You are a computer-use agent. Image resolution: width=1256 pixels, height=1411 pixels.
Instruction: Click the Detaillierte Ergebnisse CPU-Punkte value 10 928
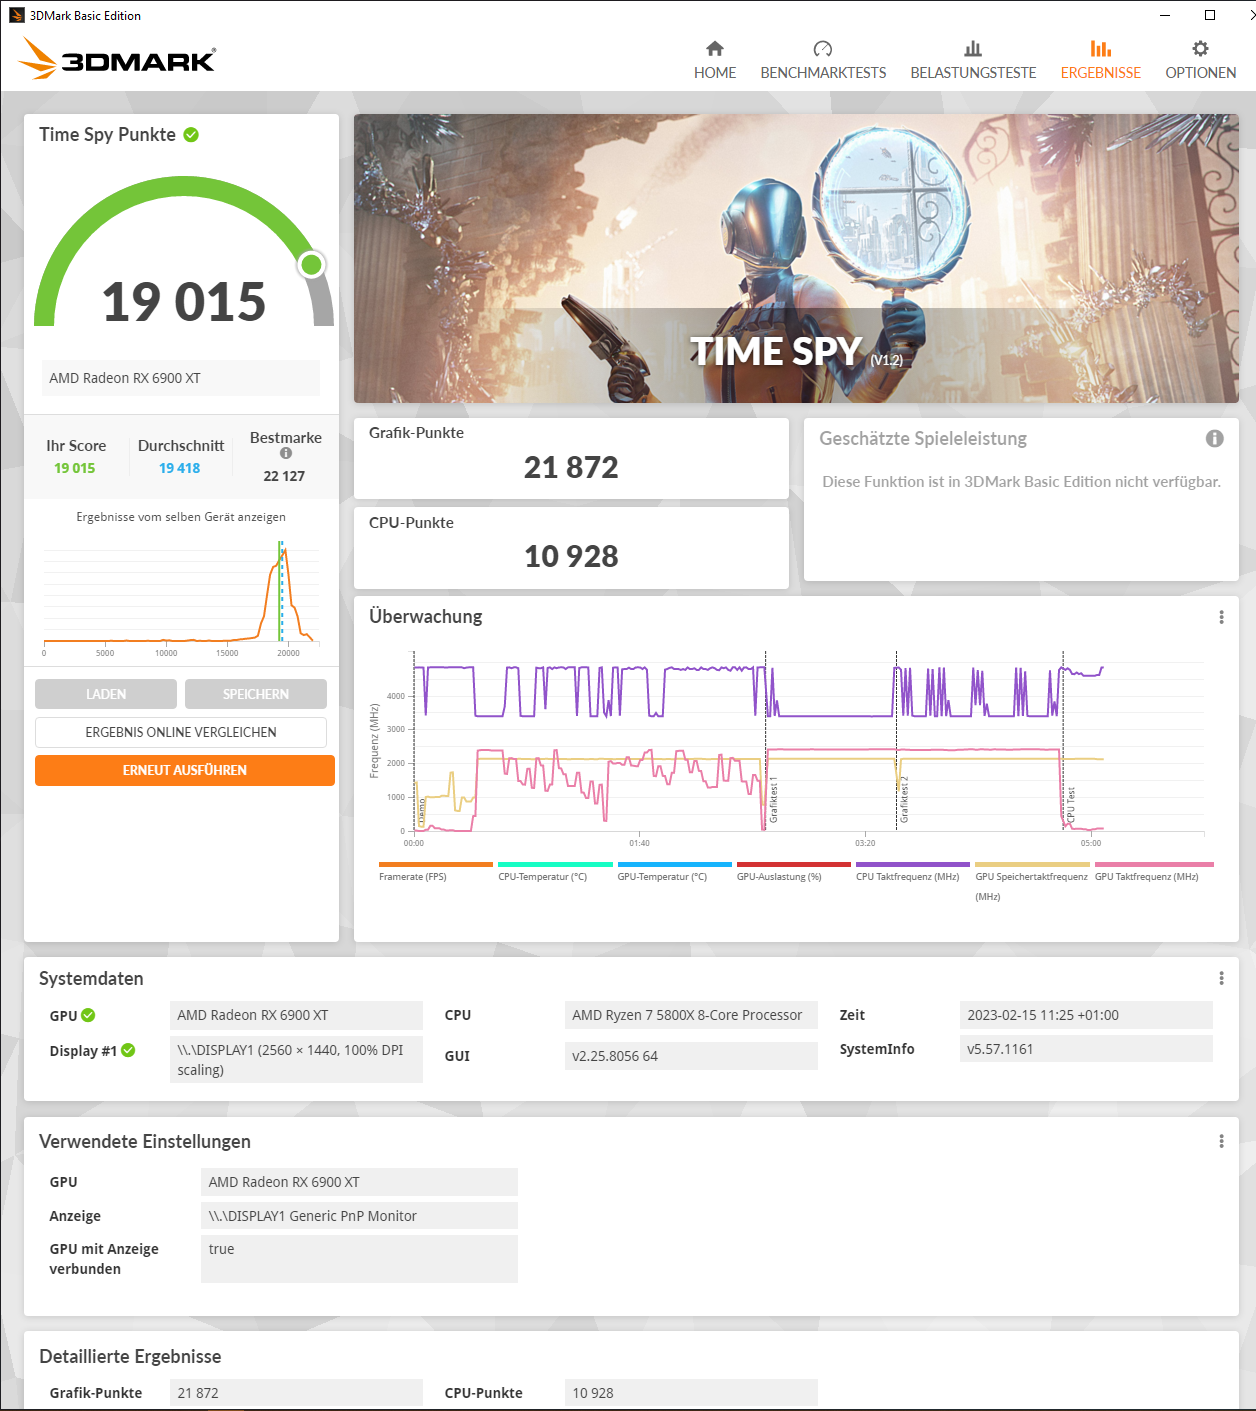pos(691,1393)
